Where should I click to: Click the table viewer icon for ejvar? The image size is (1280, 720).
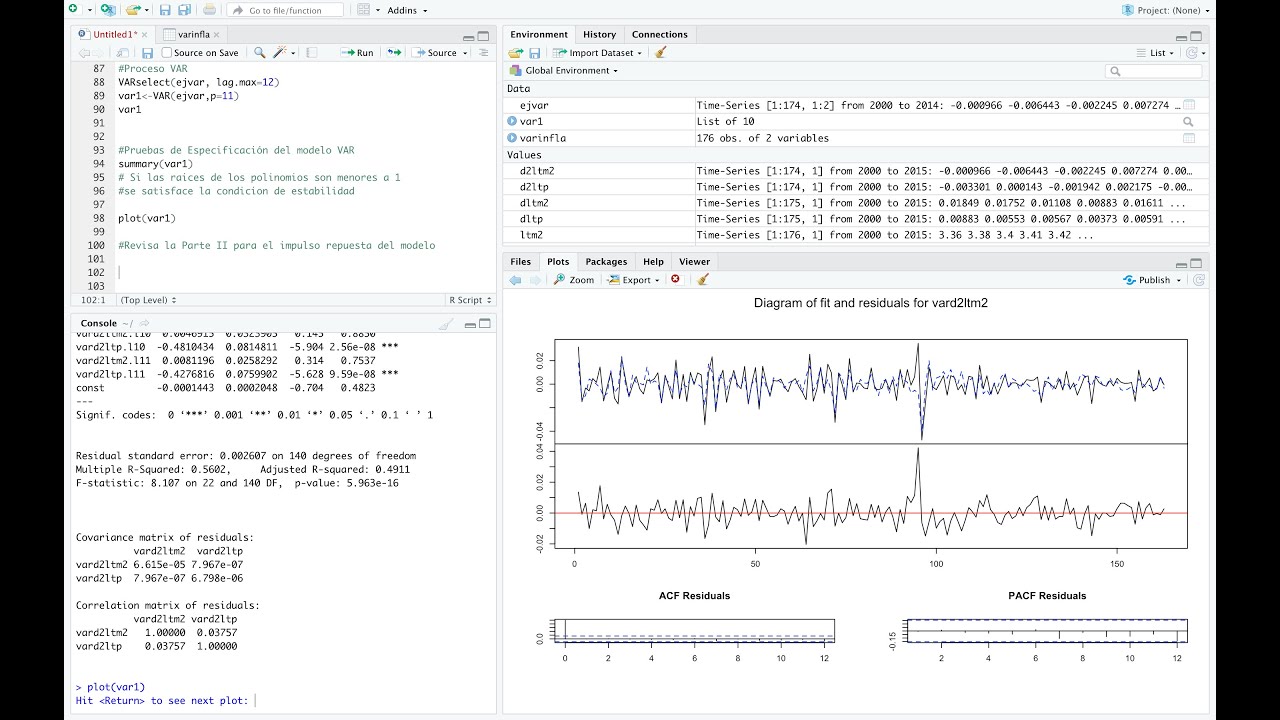[x=1189, y=105]
